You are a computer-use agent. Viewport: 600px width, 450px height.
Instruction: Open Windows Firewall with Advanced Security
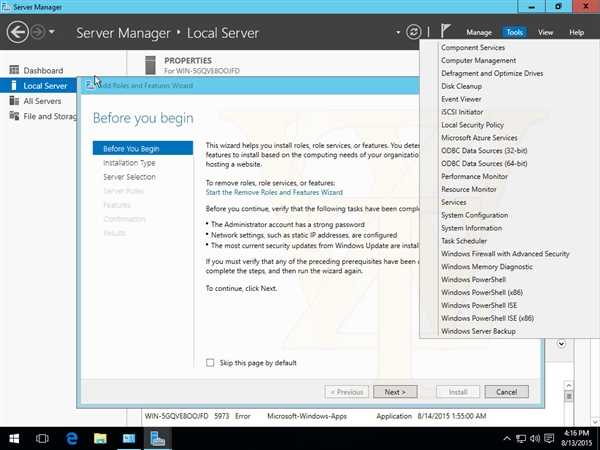(505, 254)
